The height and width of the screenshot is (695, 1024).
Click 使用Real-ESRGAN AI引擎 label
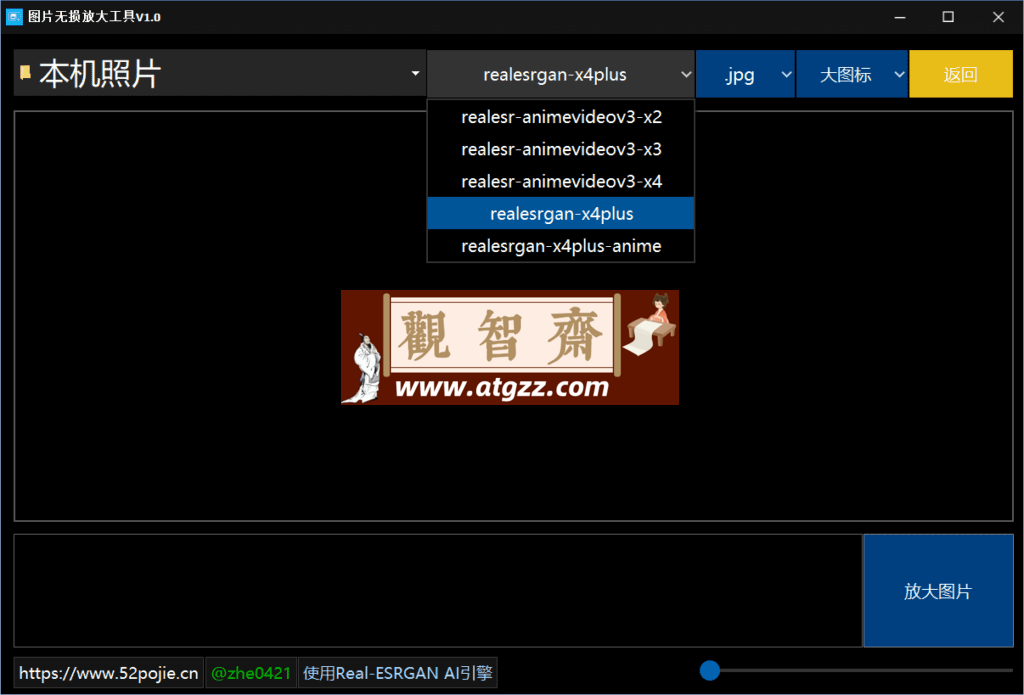398,673
